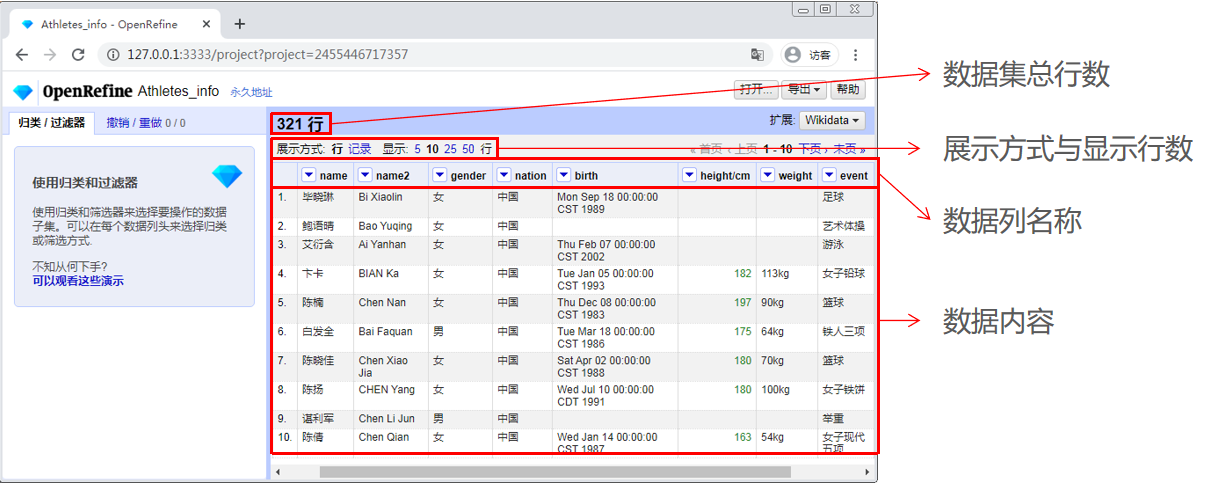Click the horizontal scrollbar thumb of the table
Image resolution: width=1211 pixels, height=492 pixels.
(555, 471)
